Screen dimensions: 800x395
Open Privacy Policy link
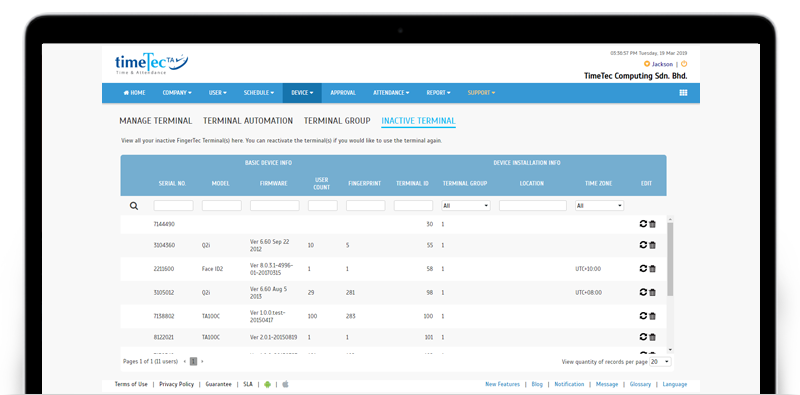tap(177, 384)
